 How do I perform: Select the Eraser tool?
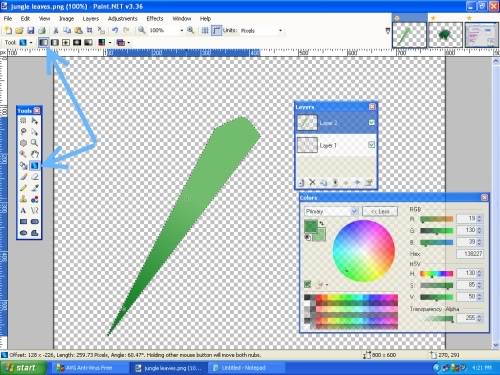pyautogui.click(x=35, y=177)
